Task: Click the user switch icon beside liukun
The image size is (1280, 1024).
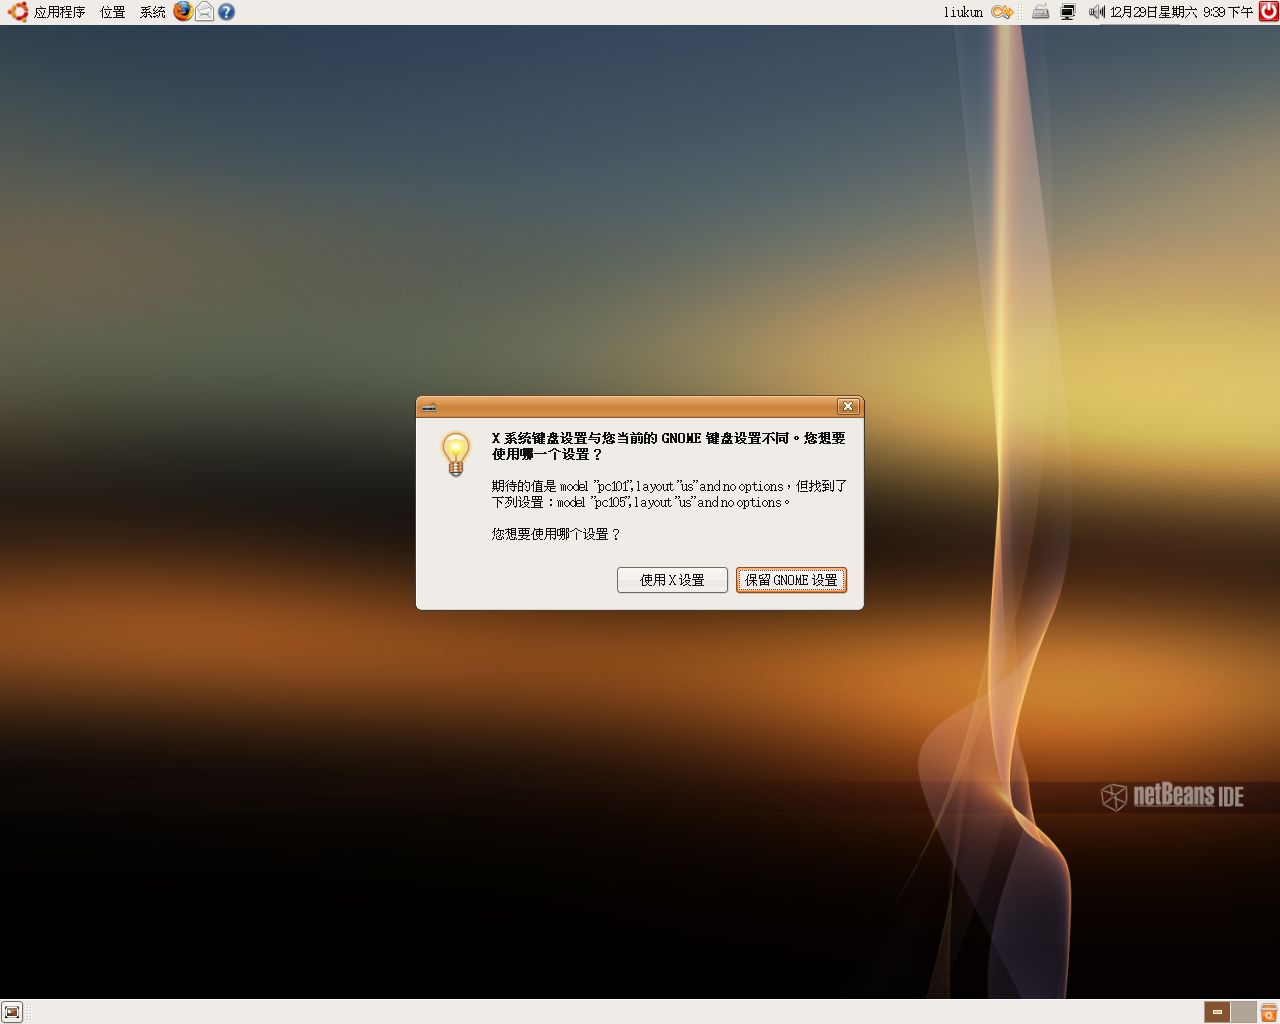Action: click(x=1002, y=12)
